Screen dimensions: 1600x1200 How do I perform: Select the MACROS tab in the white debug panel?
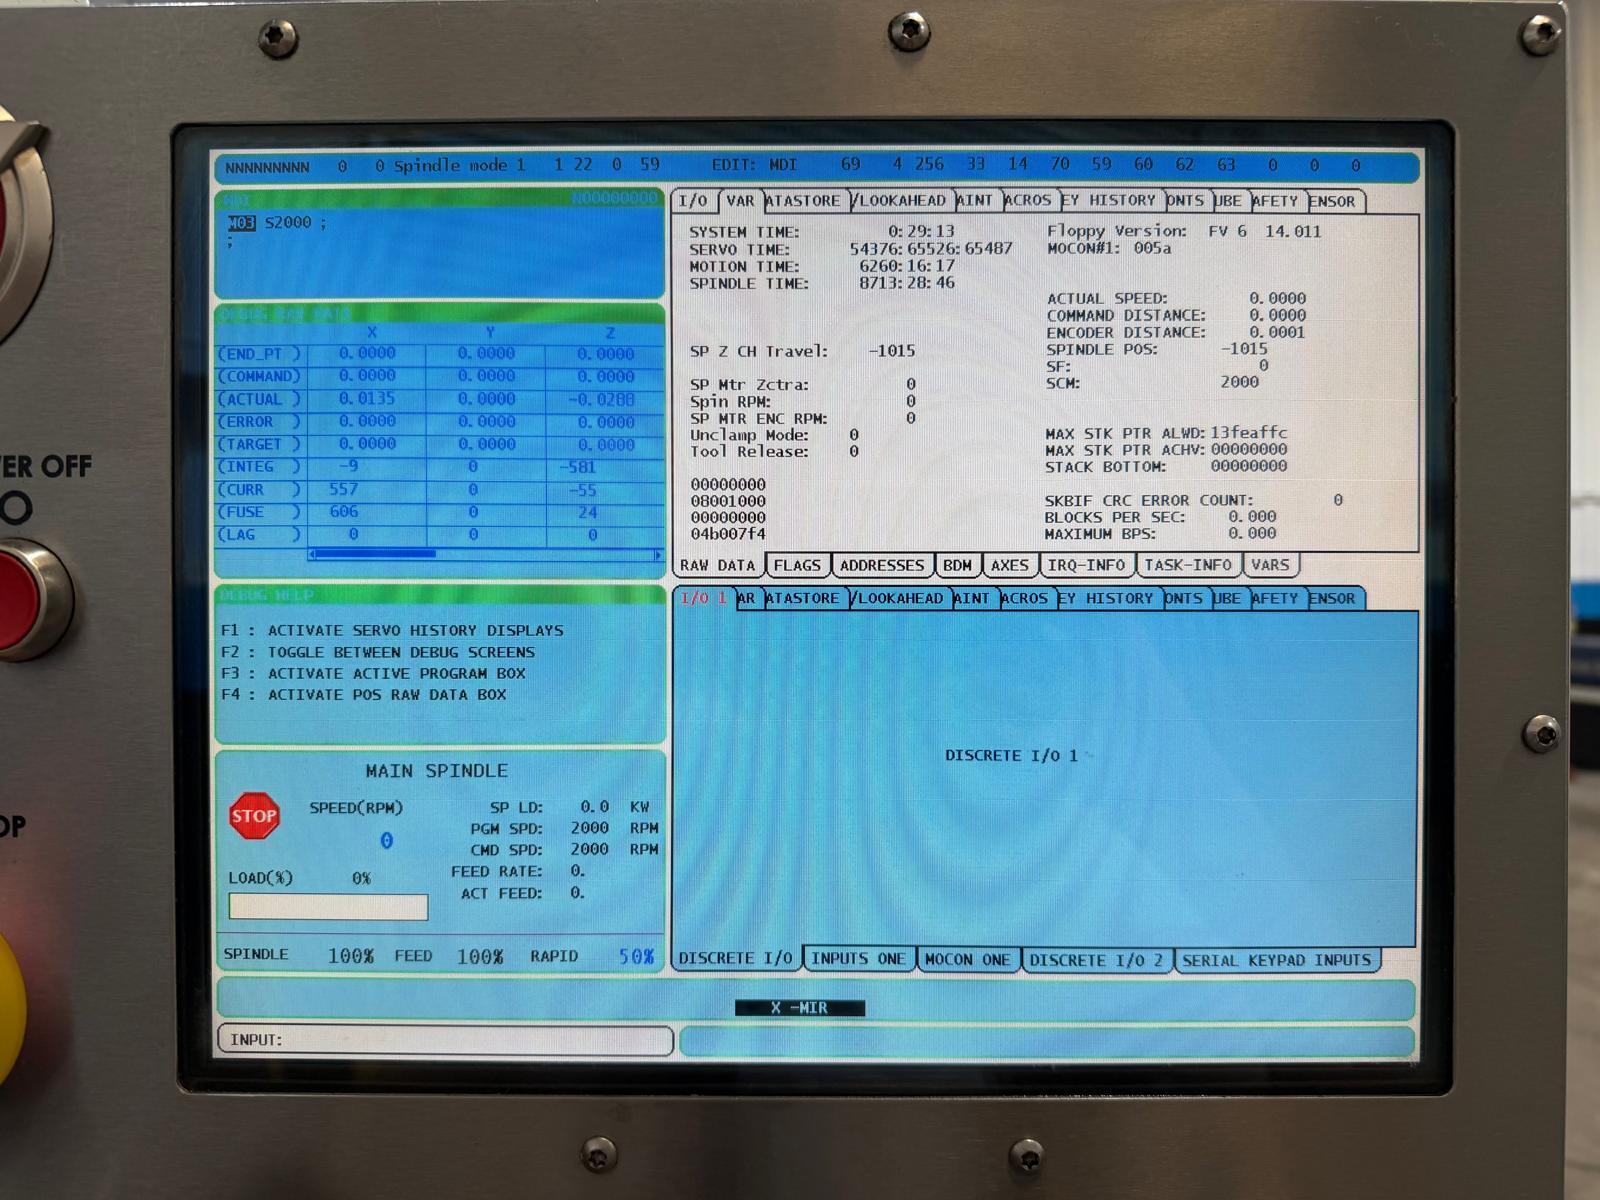(x=1027, y=201)
